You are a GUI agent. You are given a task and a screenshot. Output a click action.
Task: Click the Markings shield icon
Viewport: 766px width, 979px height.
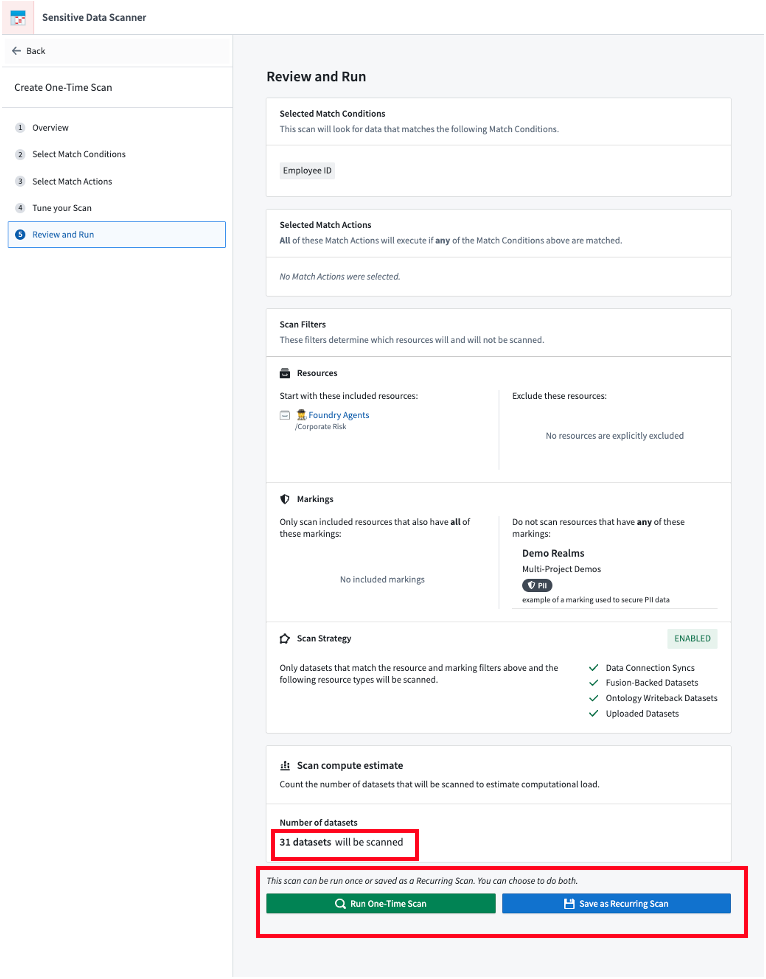285,499
